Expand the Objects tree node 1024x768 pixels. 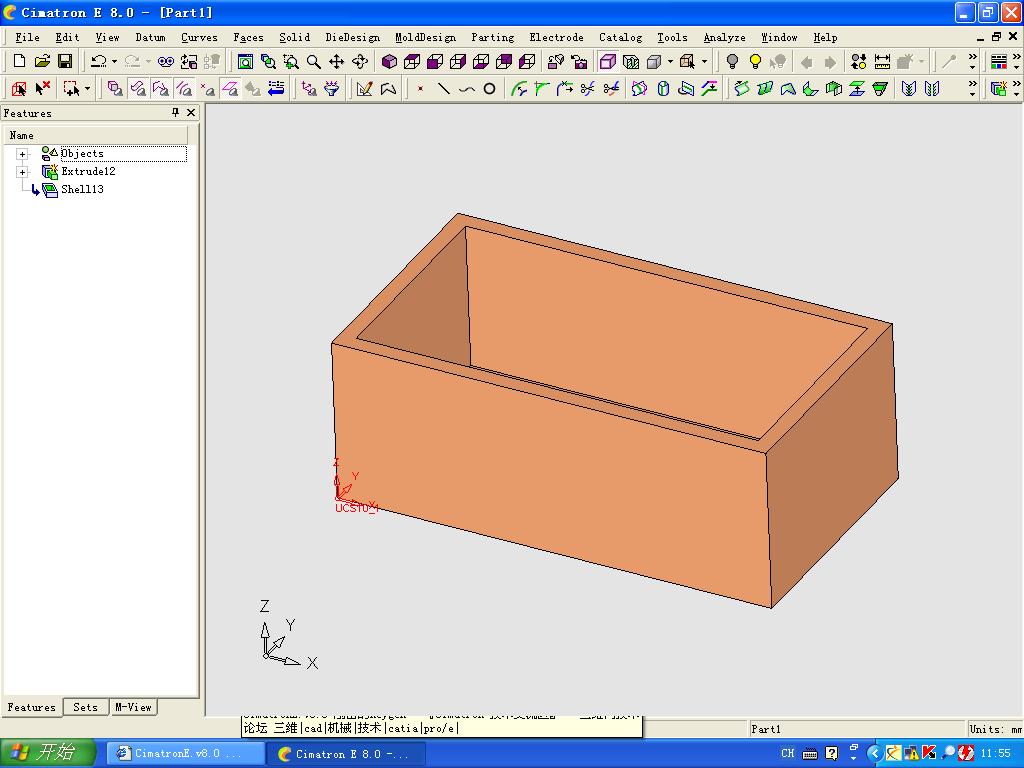[22, 154]
